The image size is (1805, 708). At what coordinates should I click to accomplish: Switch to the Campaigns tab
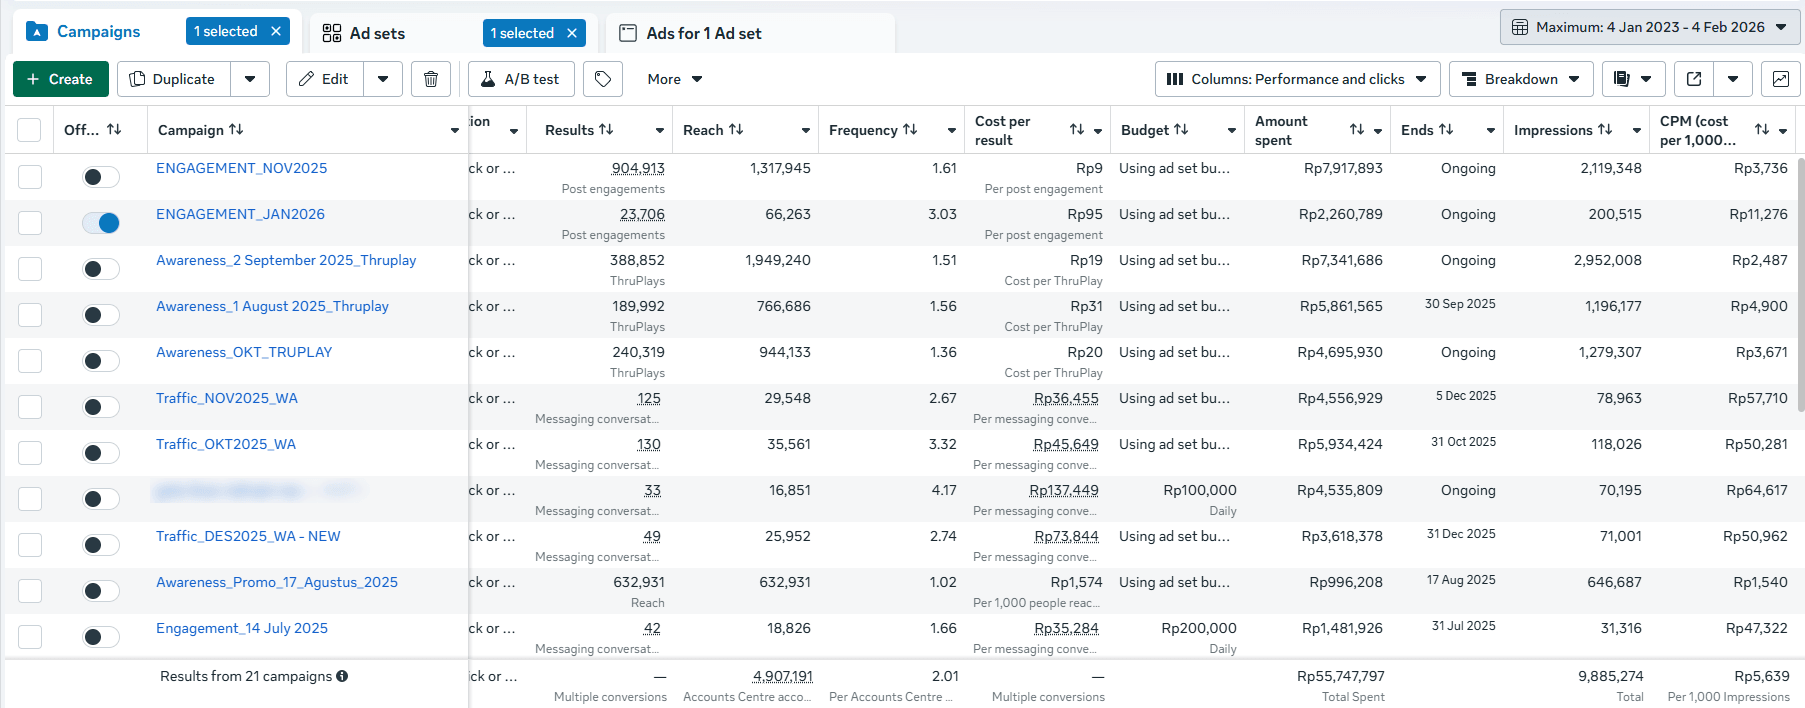(x=98, y=32)
